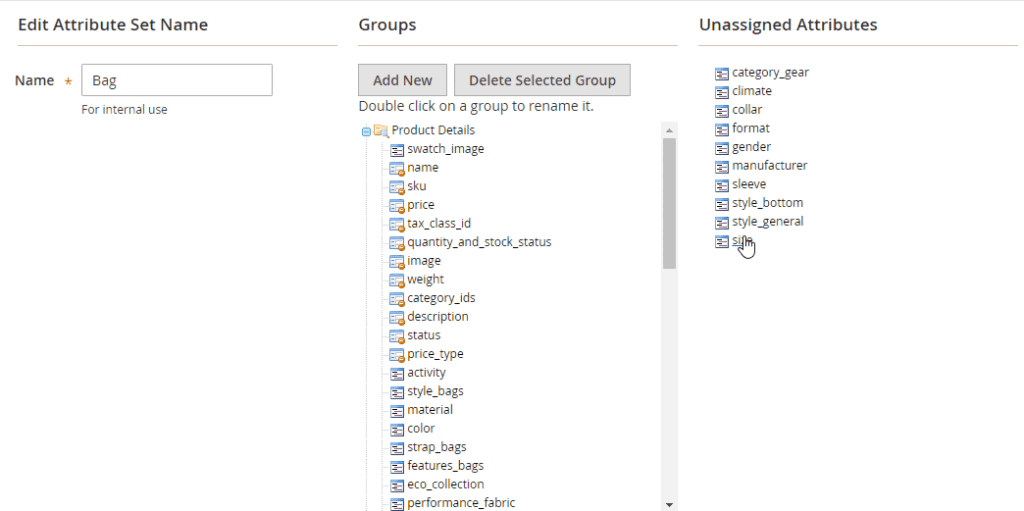Click the format unassigned attribute icon
Image resolution: width=1024 pixels, height=511 pixels.
pos(722,129)
